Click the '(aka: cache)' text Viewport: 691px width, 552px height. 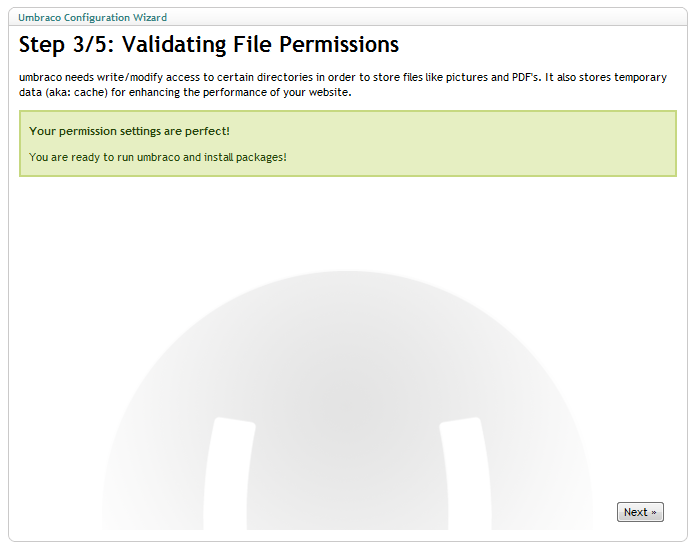pos(76,93)
